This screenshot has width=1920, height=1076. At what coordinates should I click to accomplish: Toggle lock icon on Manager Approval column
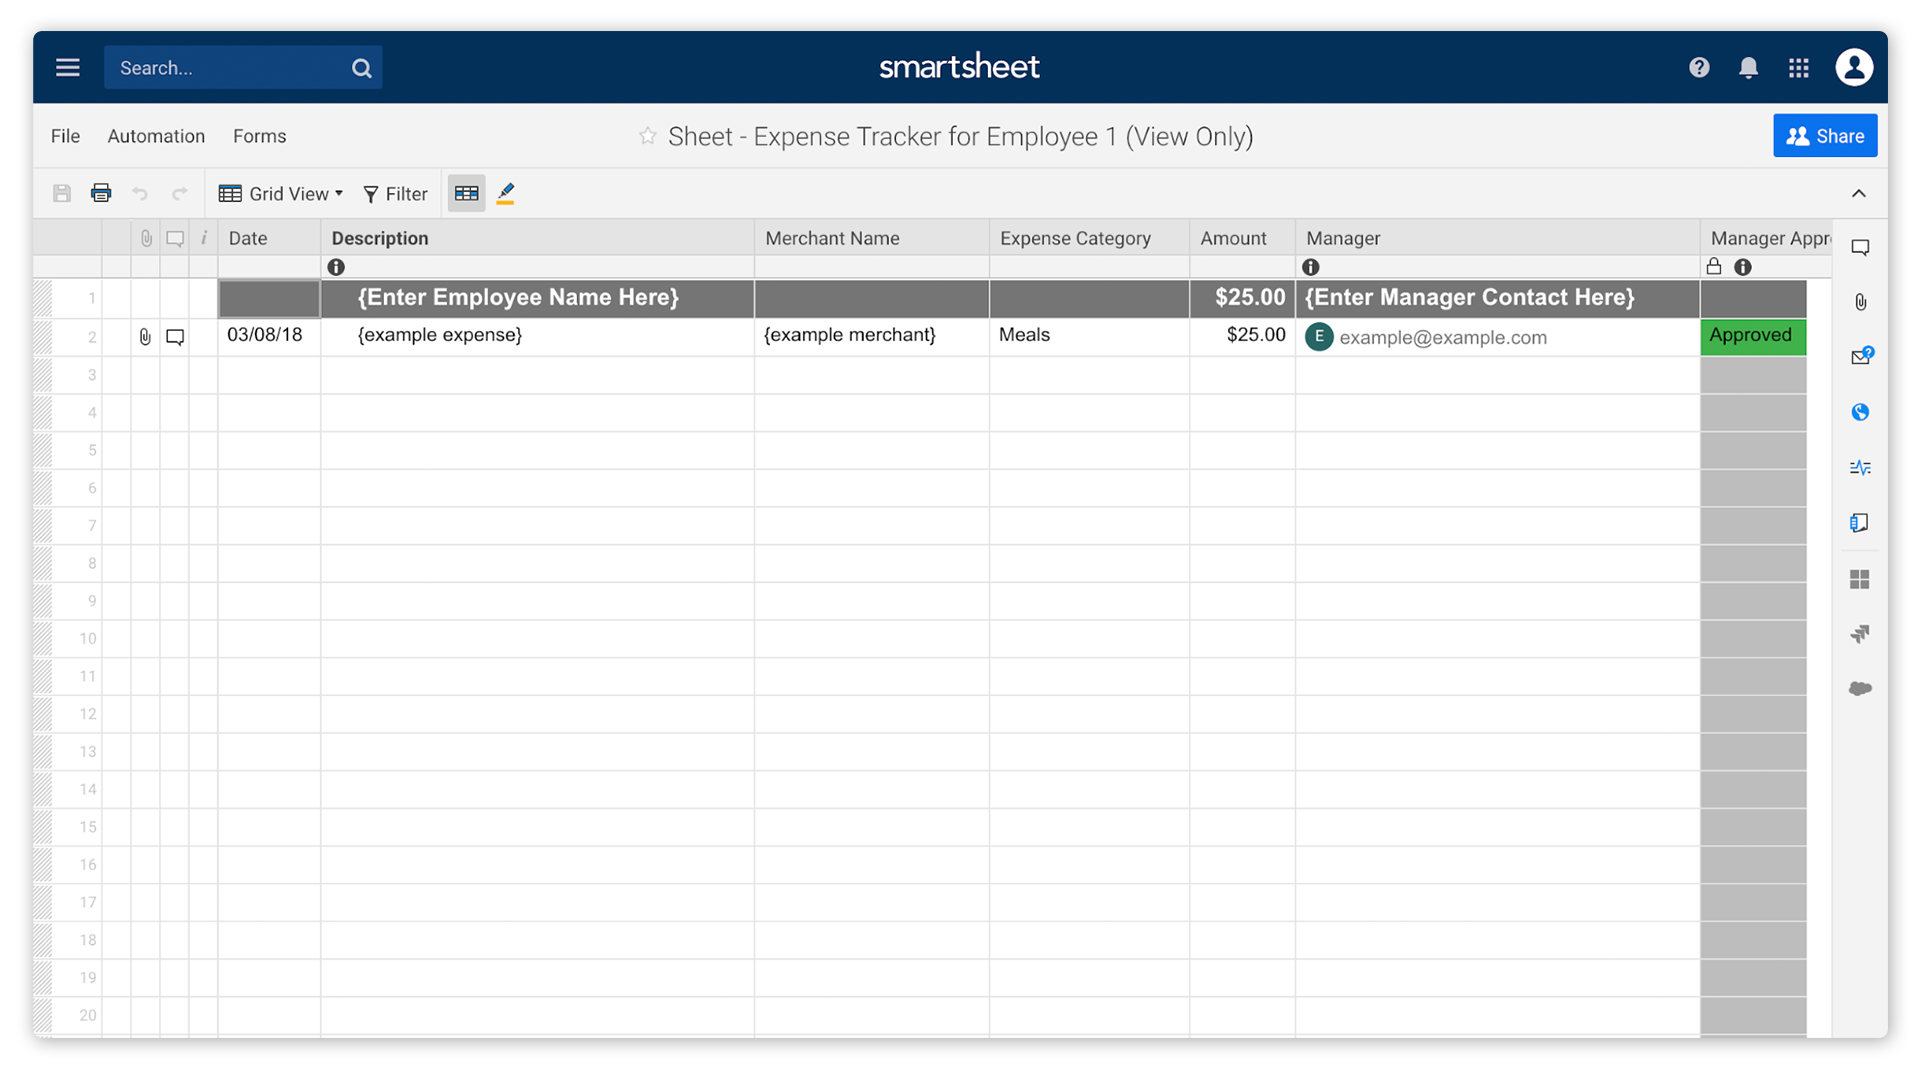(x=1714, y=266)
